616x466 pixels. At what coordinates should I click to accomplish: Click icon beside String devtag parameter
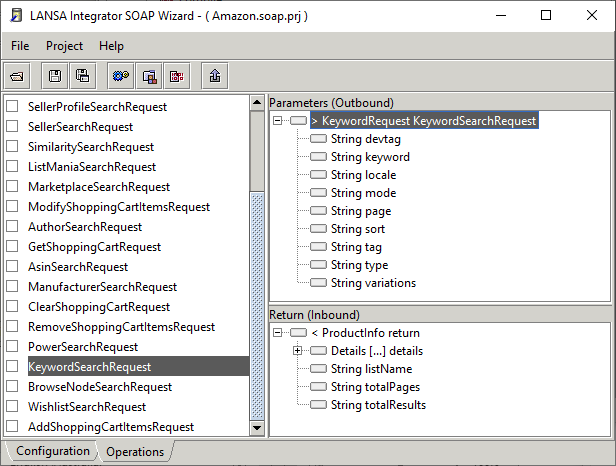pos(318,139)
